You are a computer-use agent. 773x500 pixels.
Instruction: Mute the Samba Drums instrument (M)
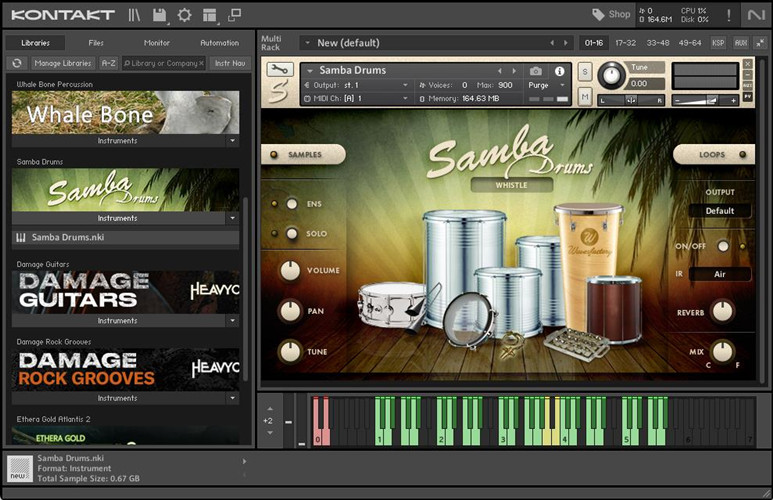pos(584,97)
